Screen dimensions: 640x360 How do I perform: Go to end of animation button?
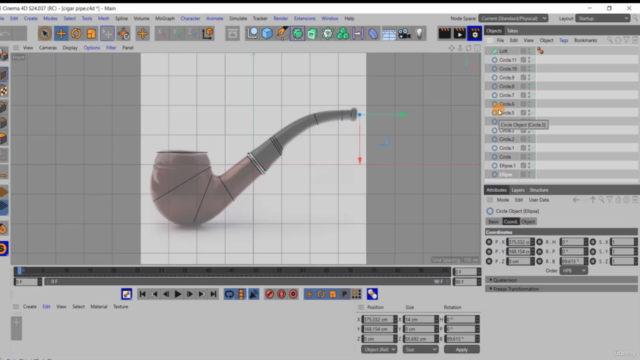tap(213, 294)
